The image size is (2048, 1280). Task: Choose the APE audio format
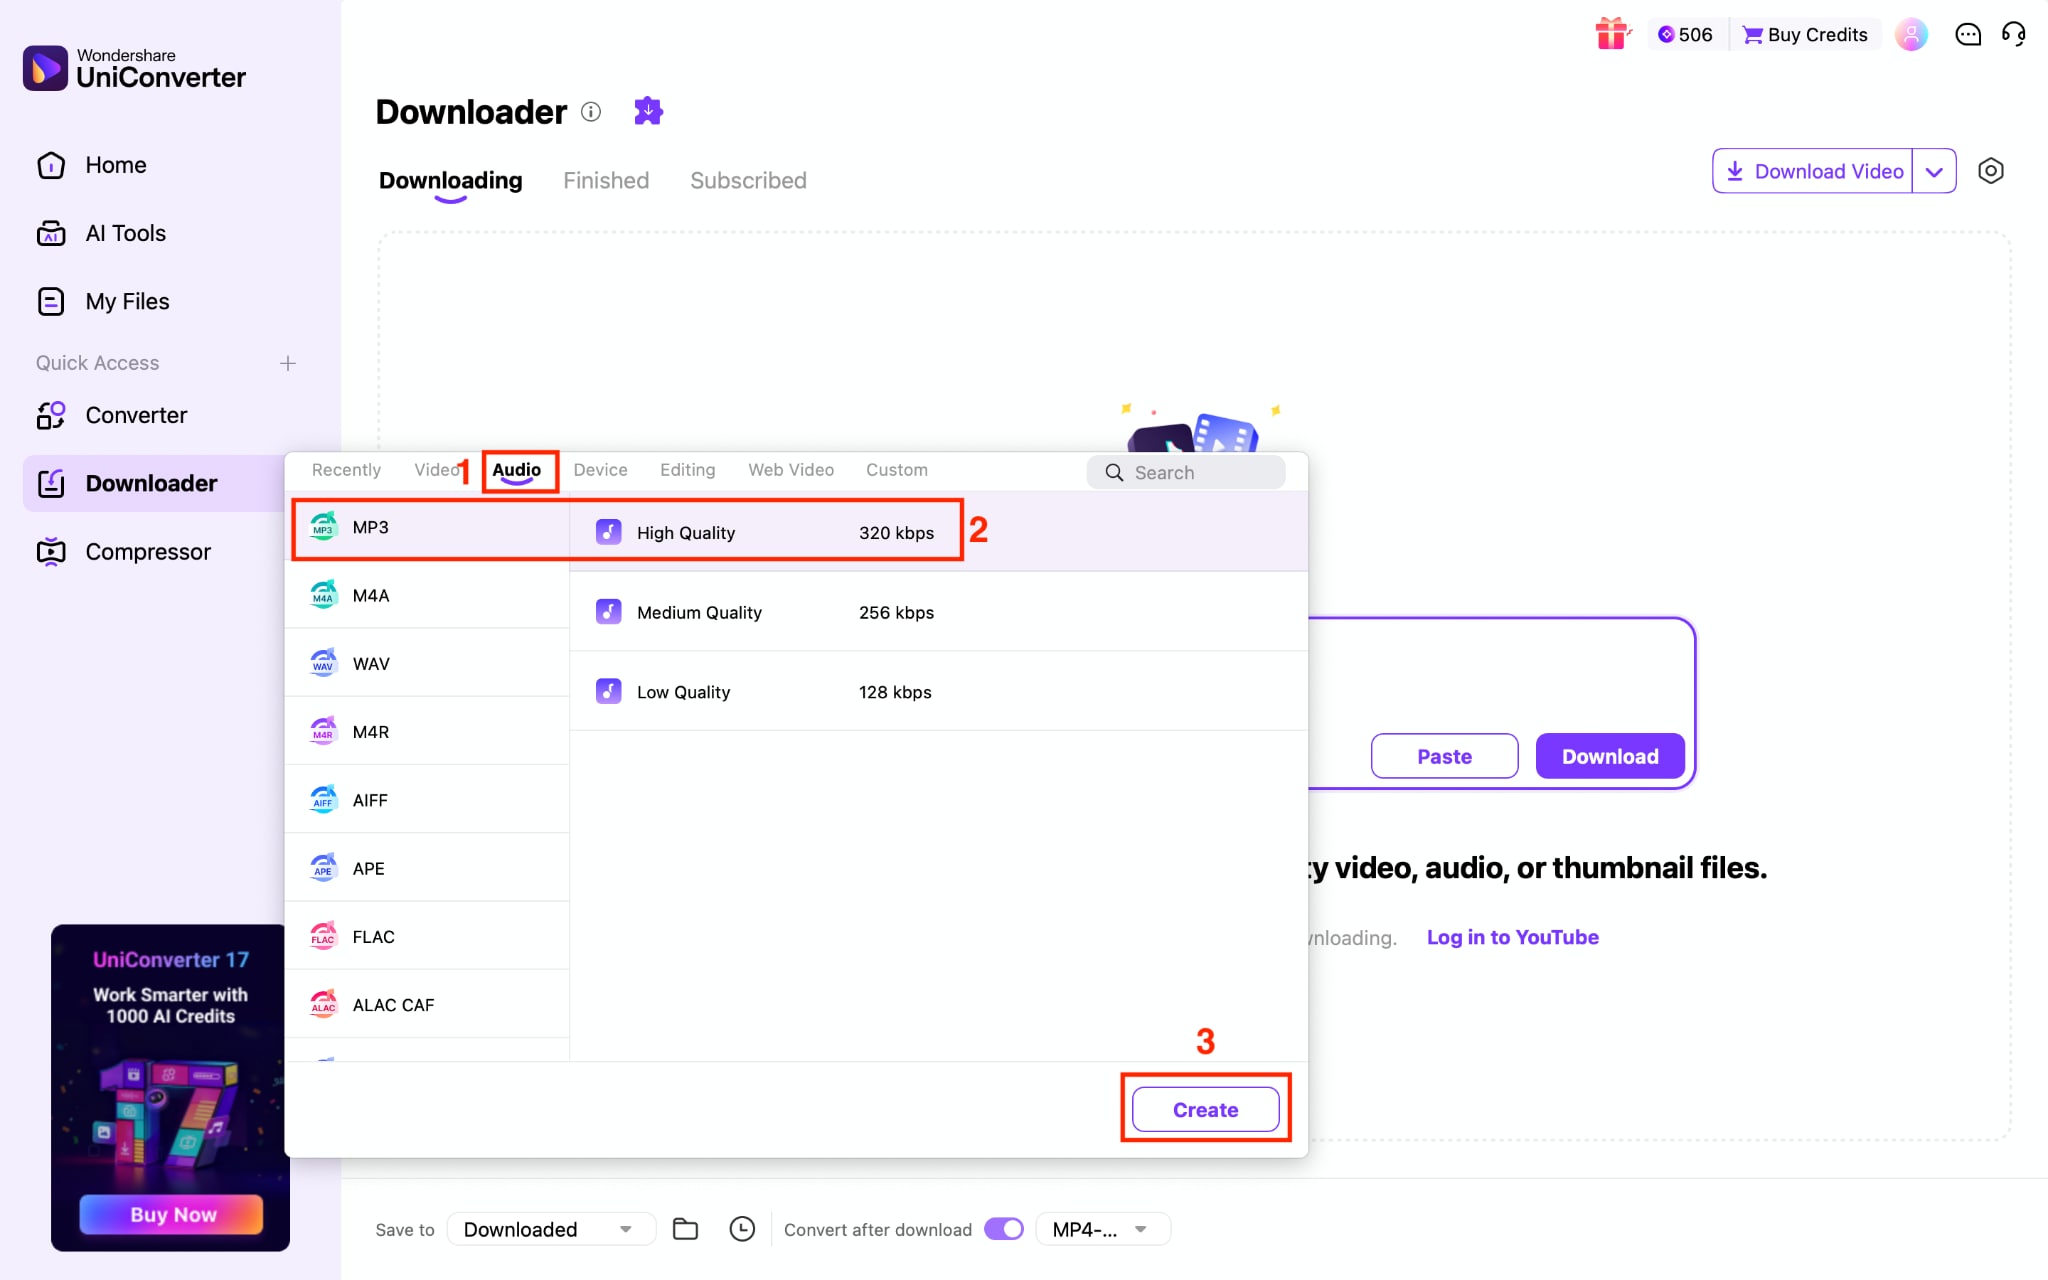tap(427, 869)
